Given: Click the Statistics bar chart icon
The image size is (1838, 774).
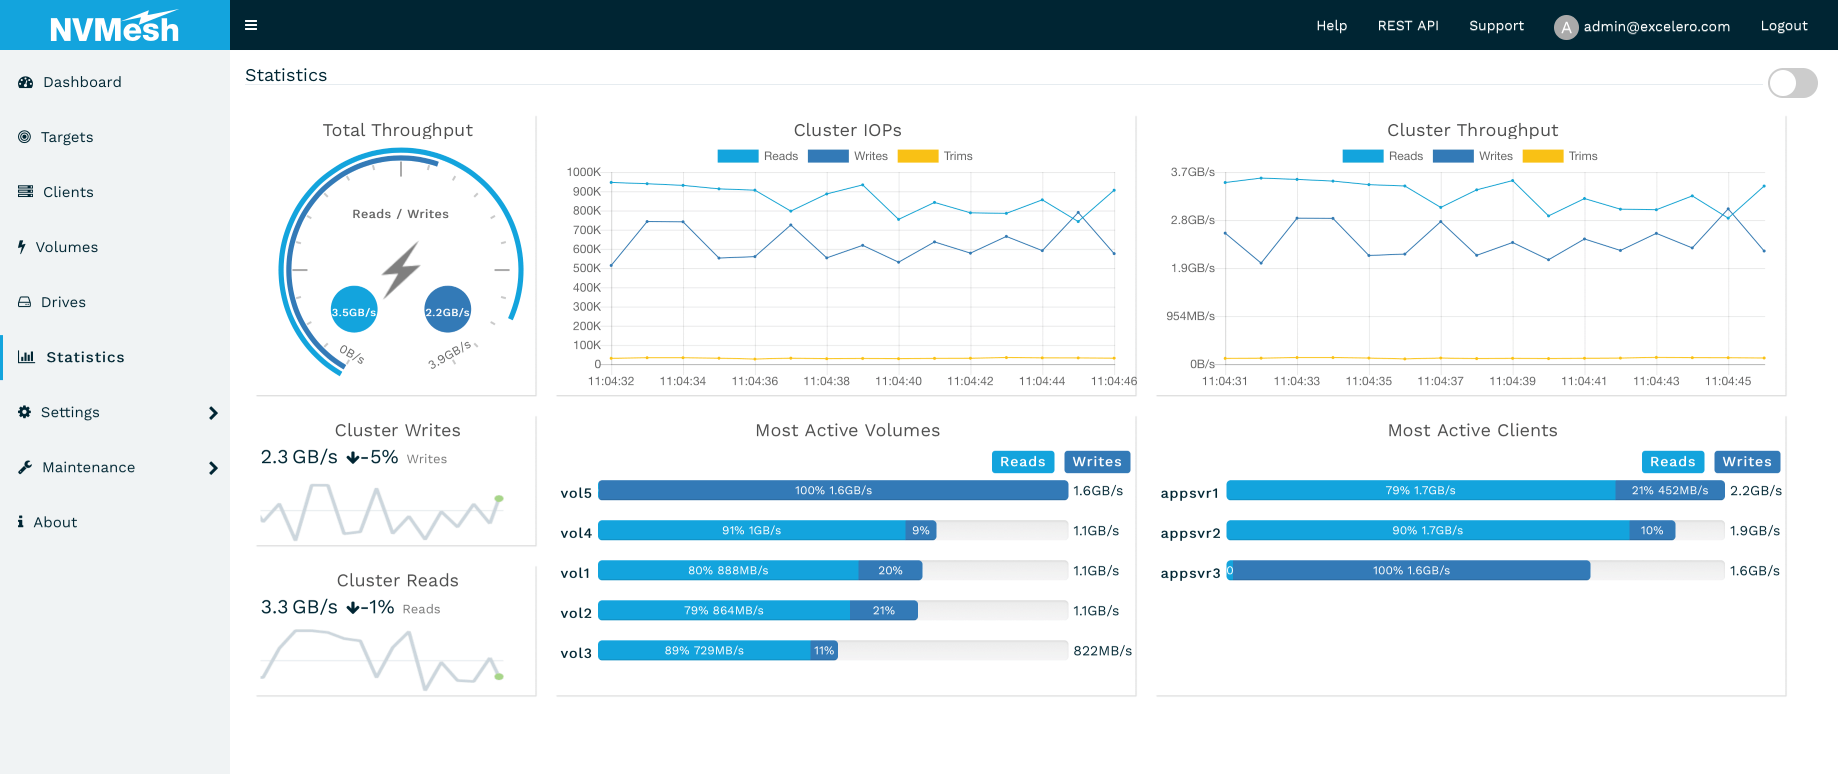Looking at the screenshot, I should [26, 357].
